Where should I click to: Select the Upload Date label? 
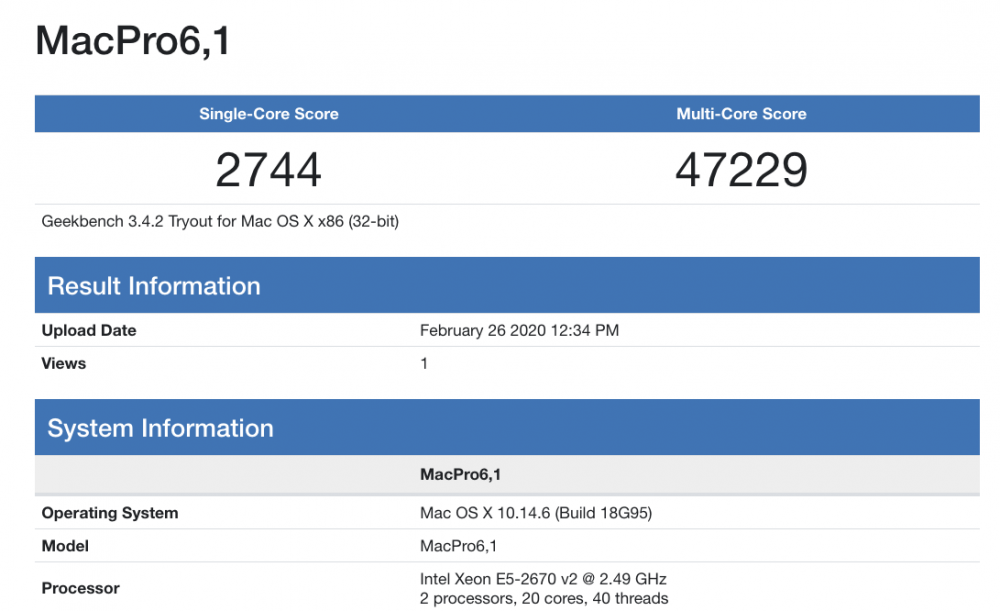click(x=89, y=330)
